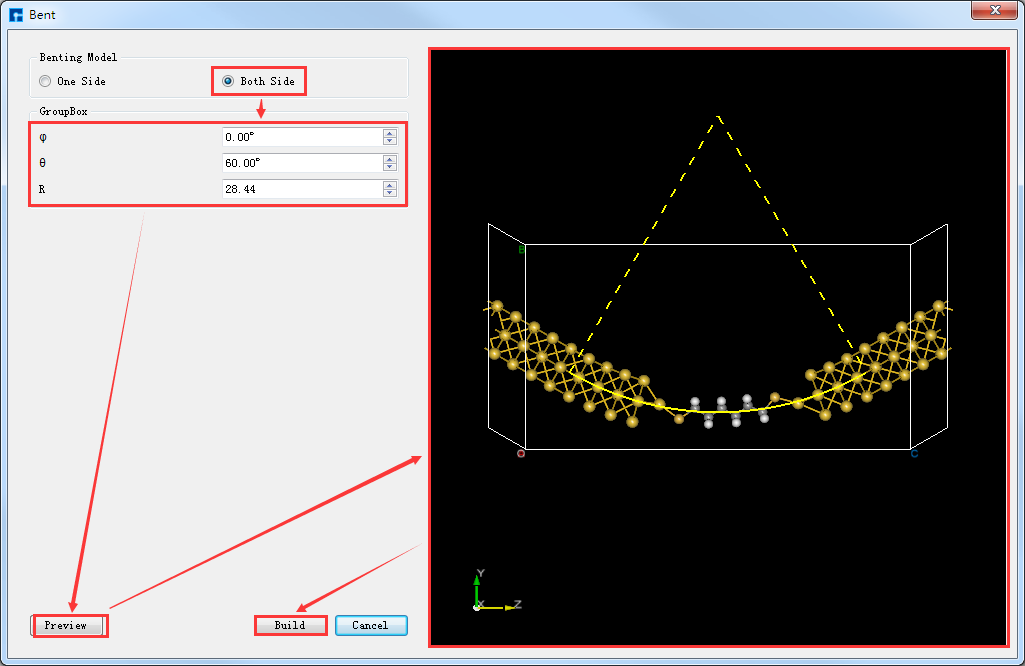Screen dimensions: 1025x666
Task: Click the Both Side radio button label
Action: pos(266,81)
